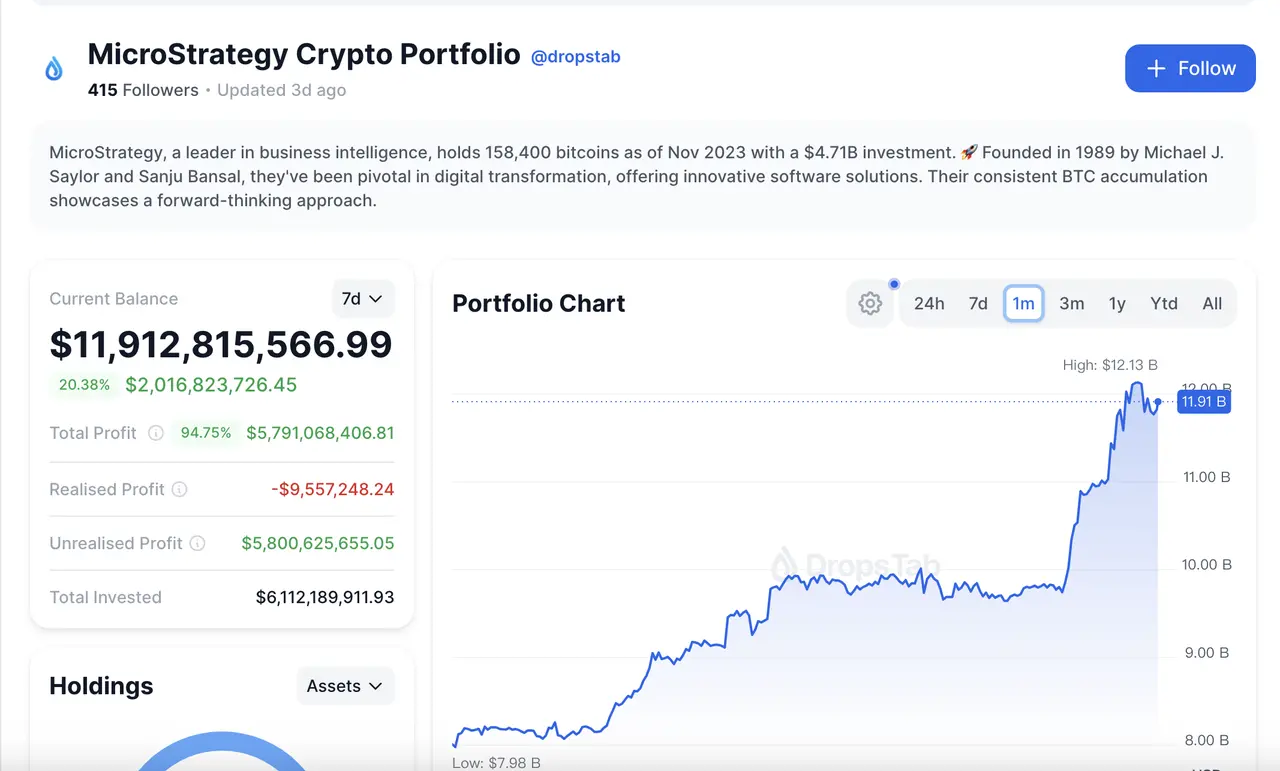The image size is (1280, 771).
Task: Show the 1y chart range
Action: [1117, 304]
